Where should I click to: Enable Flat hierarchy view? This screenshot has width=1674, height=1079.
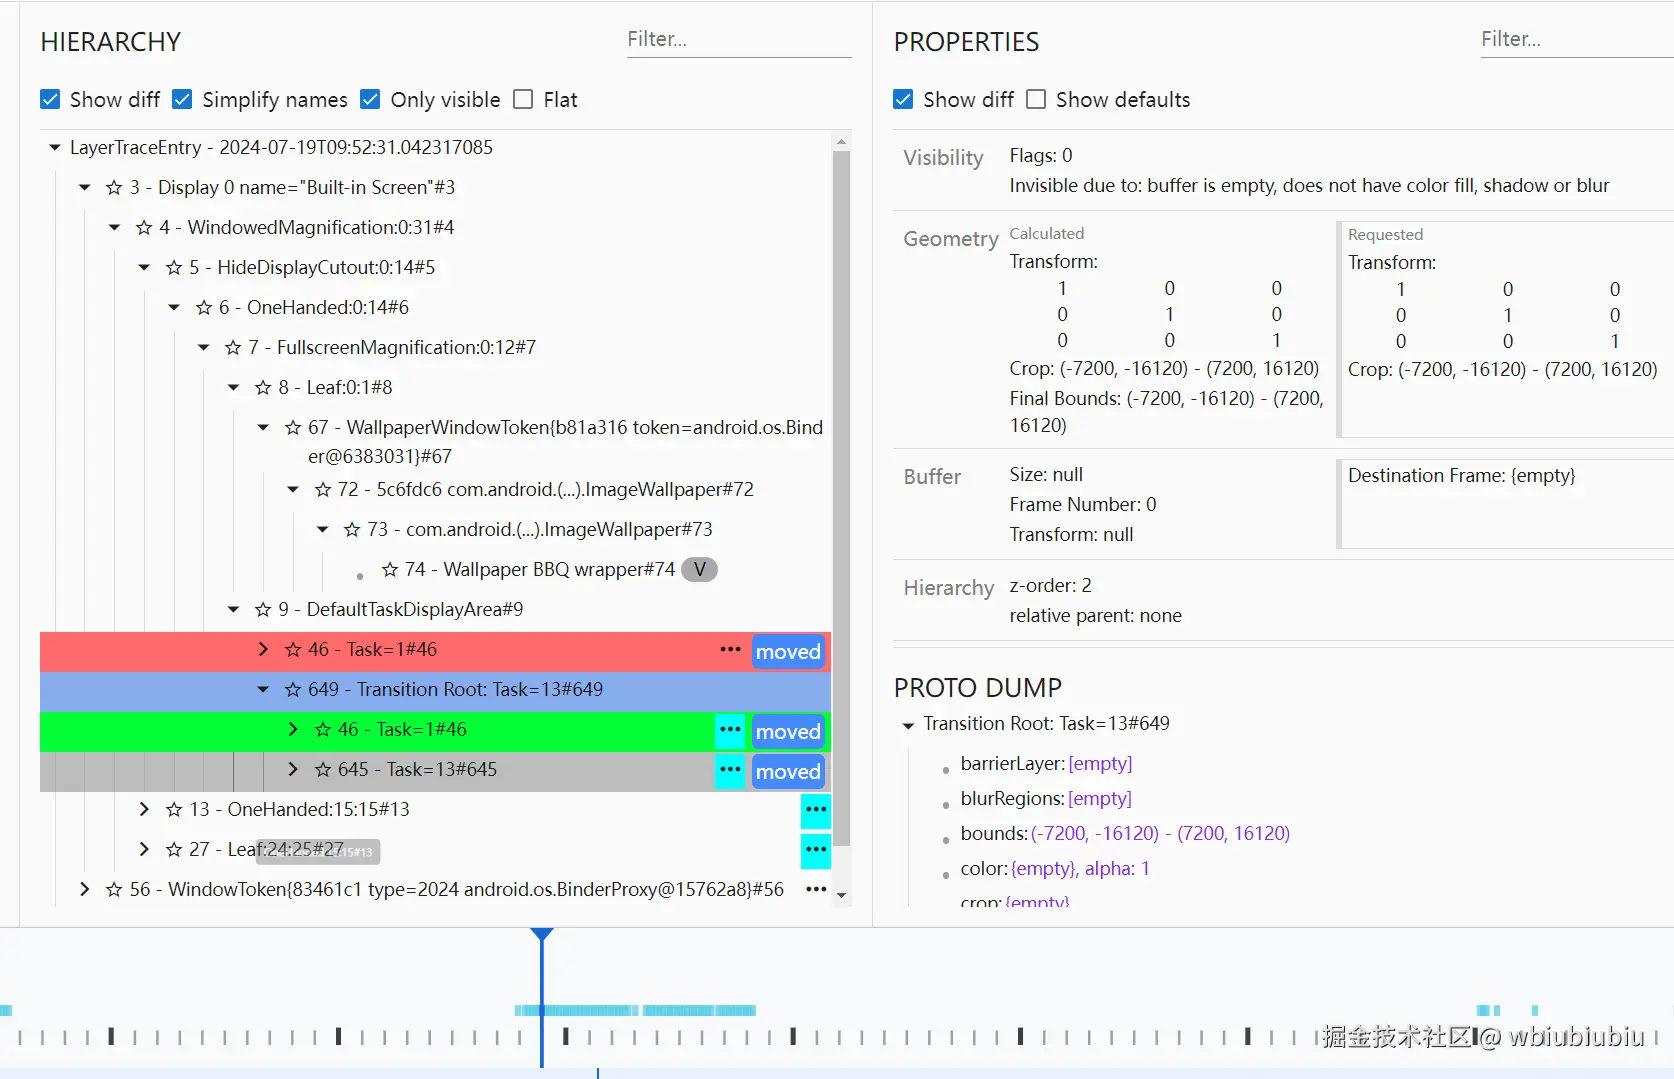point(523,99)
